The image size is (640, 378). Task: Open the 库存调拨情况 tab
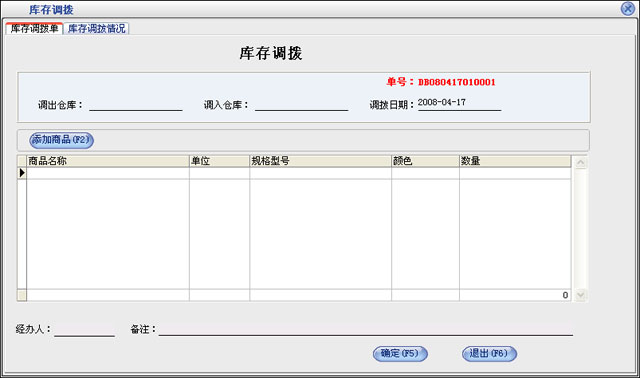click(x=96, y=28)
